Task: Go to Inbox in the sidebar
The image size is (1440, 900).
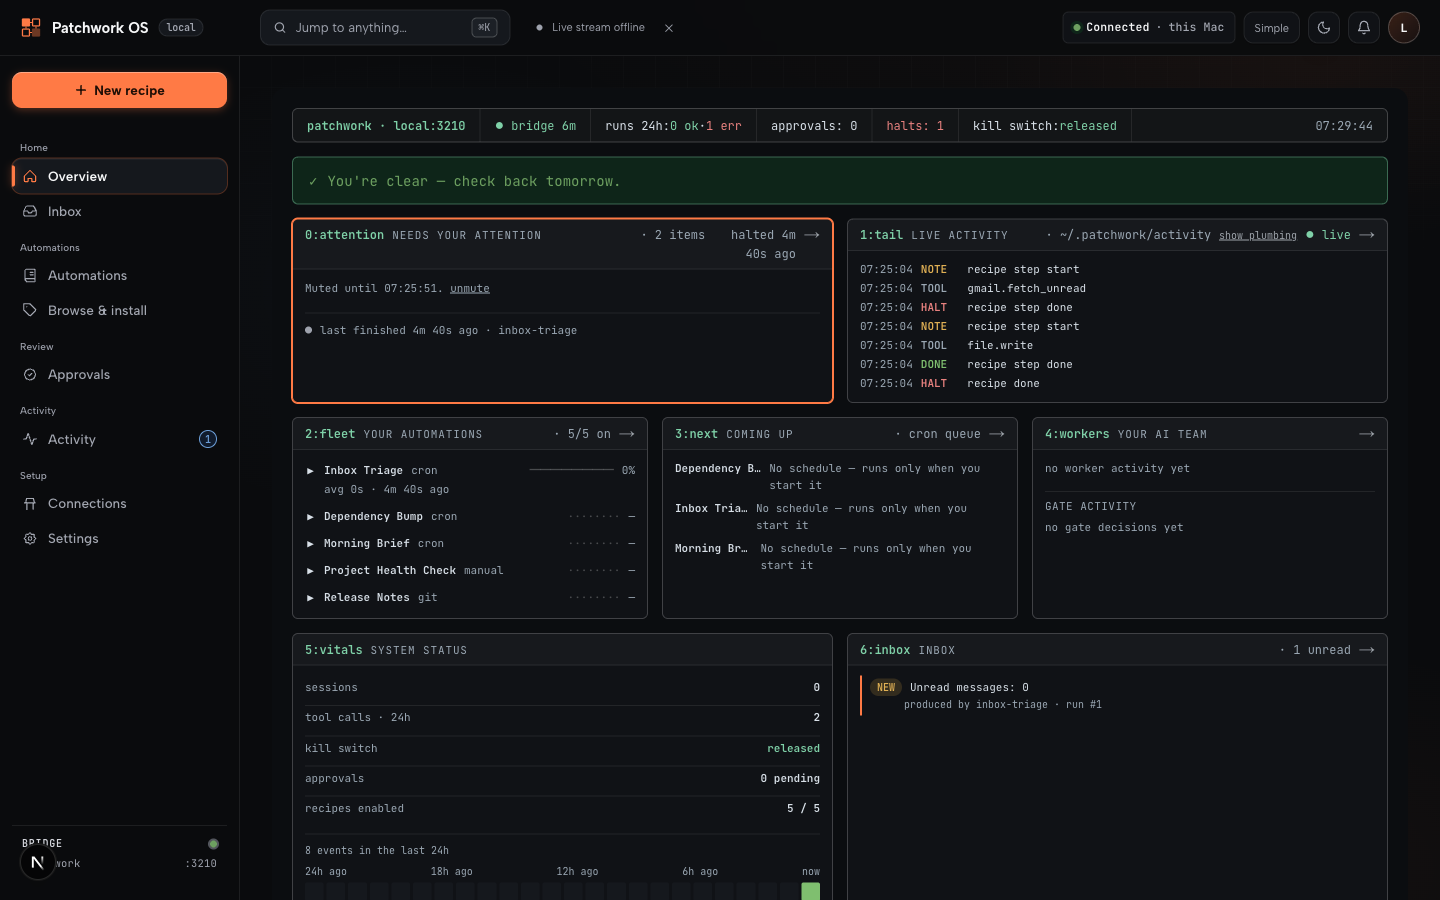Action: click(x=119, y=211)
